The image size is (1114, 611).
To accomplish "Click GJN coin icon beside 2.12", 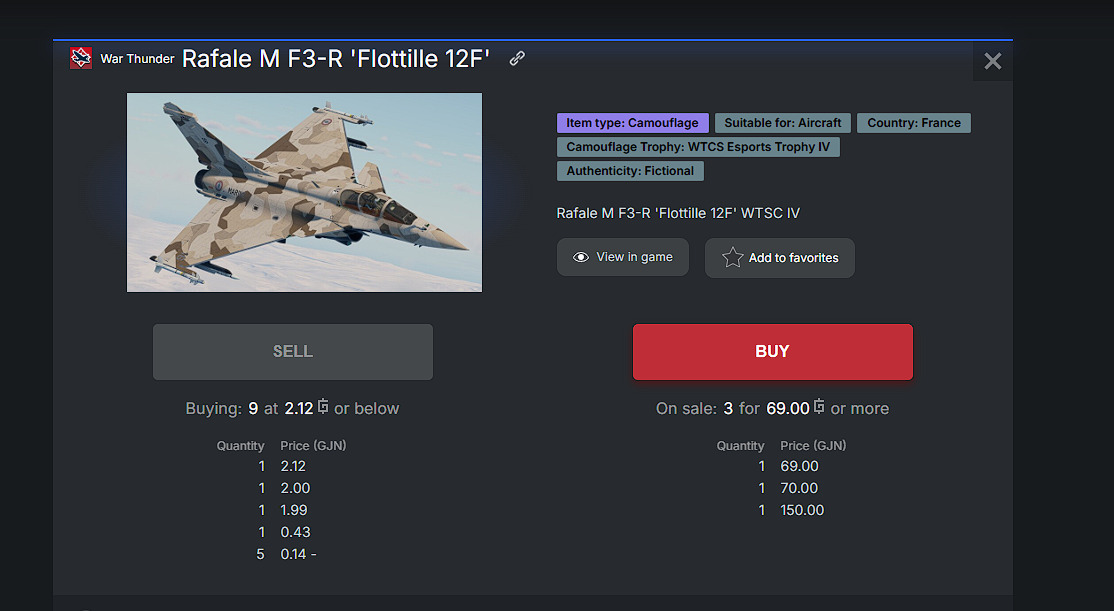I will (x=323, y=407).
